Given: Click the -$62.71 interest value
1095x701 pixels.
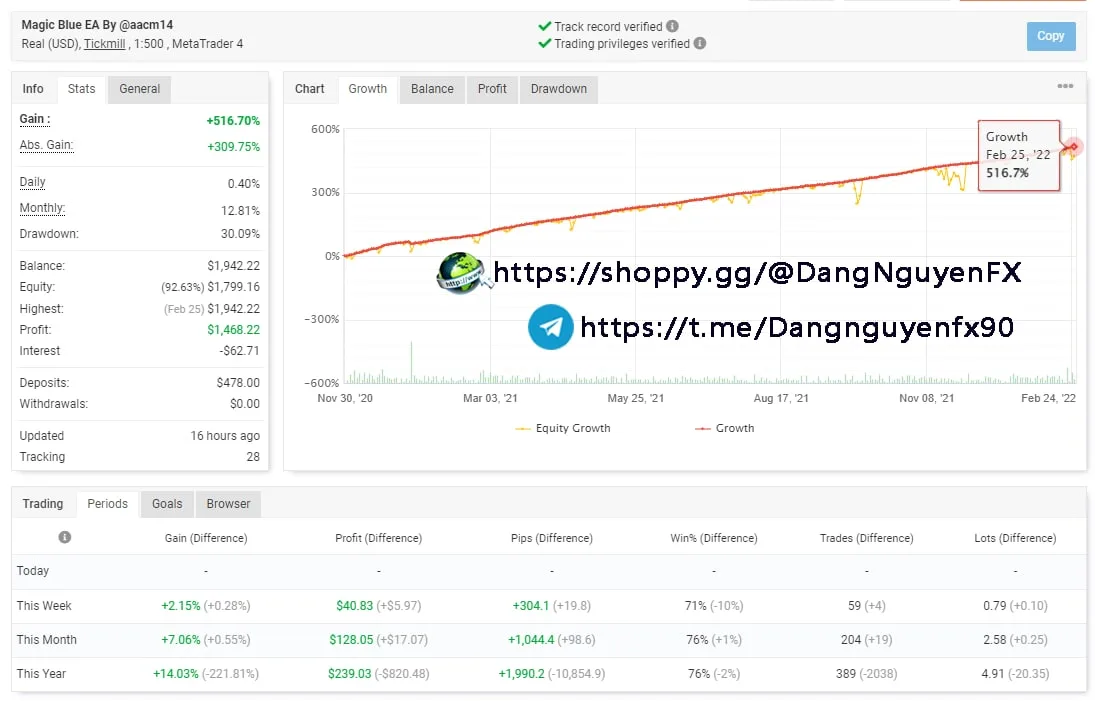Looking at the screenshot, I should tap(240, 350).
